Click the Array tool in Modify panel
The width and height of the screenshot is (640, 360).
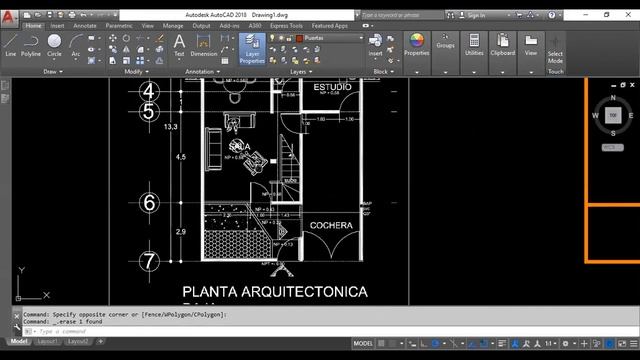(140, 61)
